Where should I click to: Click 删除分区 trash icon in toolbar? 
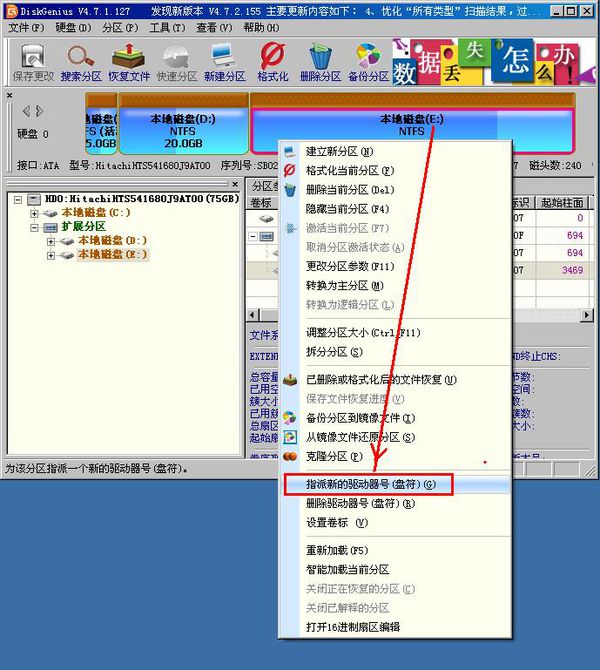click(x=320, y=62)
